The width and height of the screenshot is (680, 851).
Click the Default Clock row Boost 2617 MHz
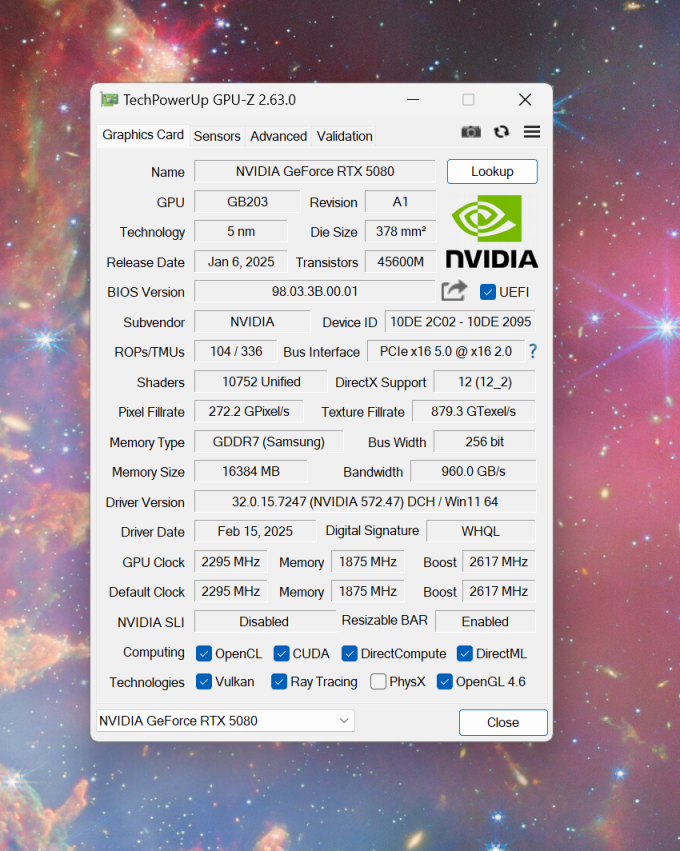click(499, 592)
